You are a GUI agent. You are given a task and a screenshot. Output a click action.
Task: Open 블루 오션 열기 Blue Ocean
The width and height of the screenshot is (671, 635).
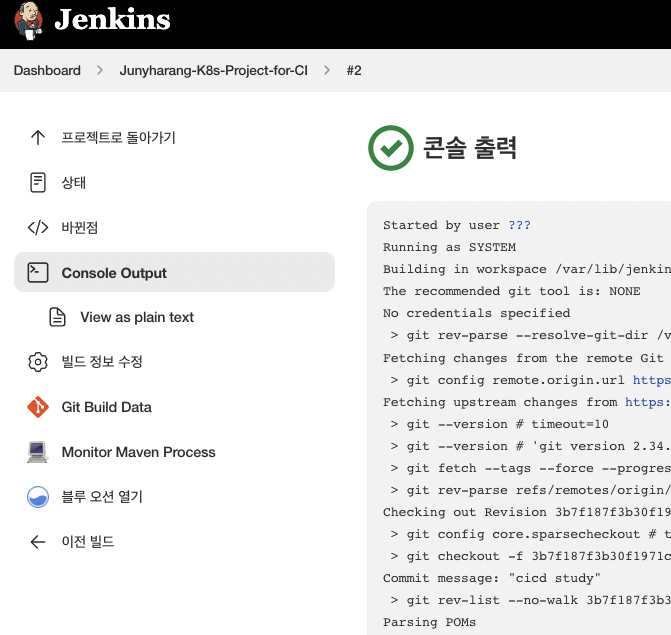(x=102, y=496)
